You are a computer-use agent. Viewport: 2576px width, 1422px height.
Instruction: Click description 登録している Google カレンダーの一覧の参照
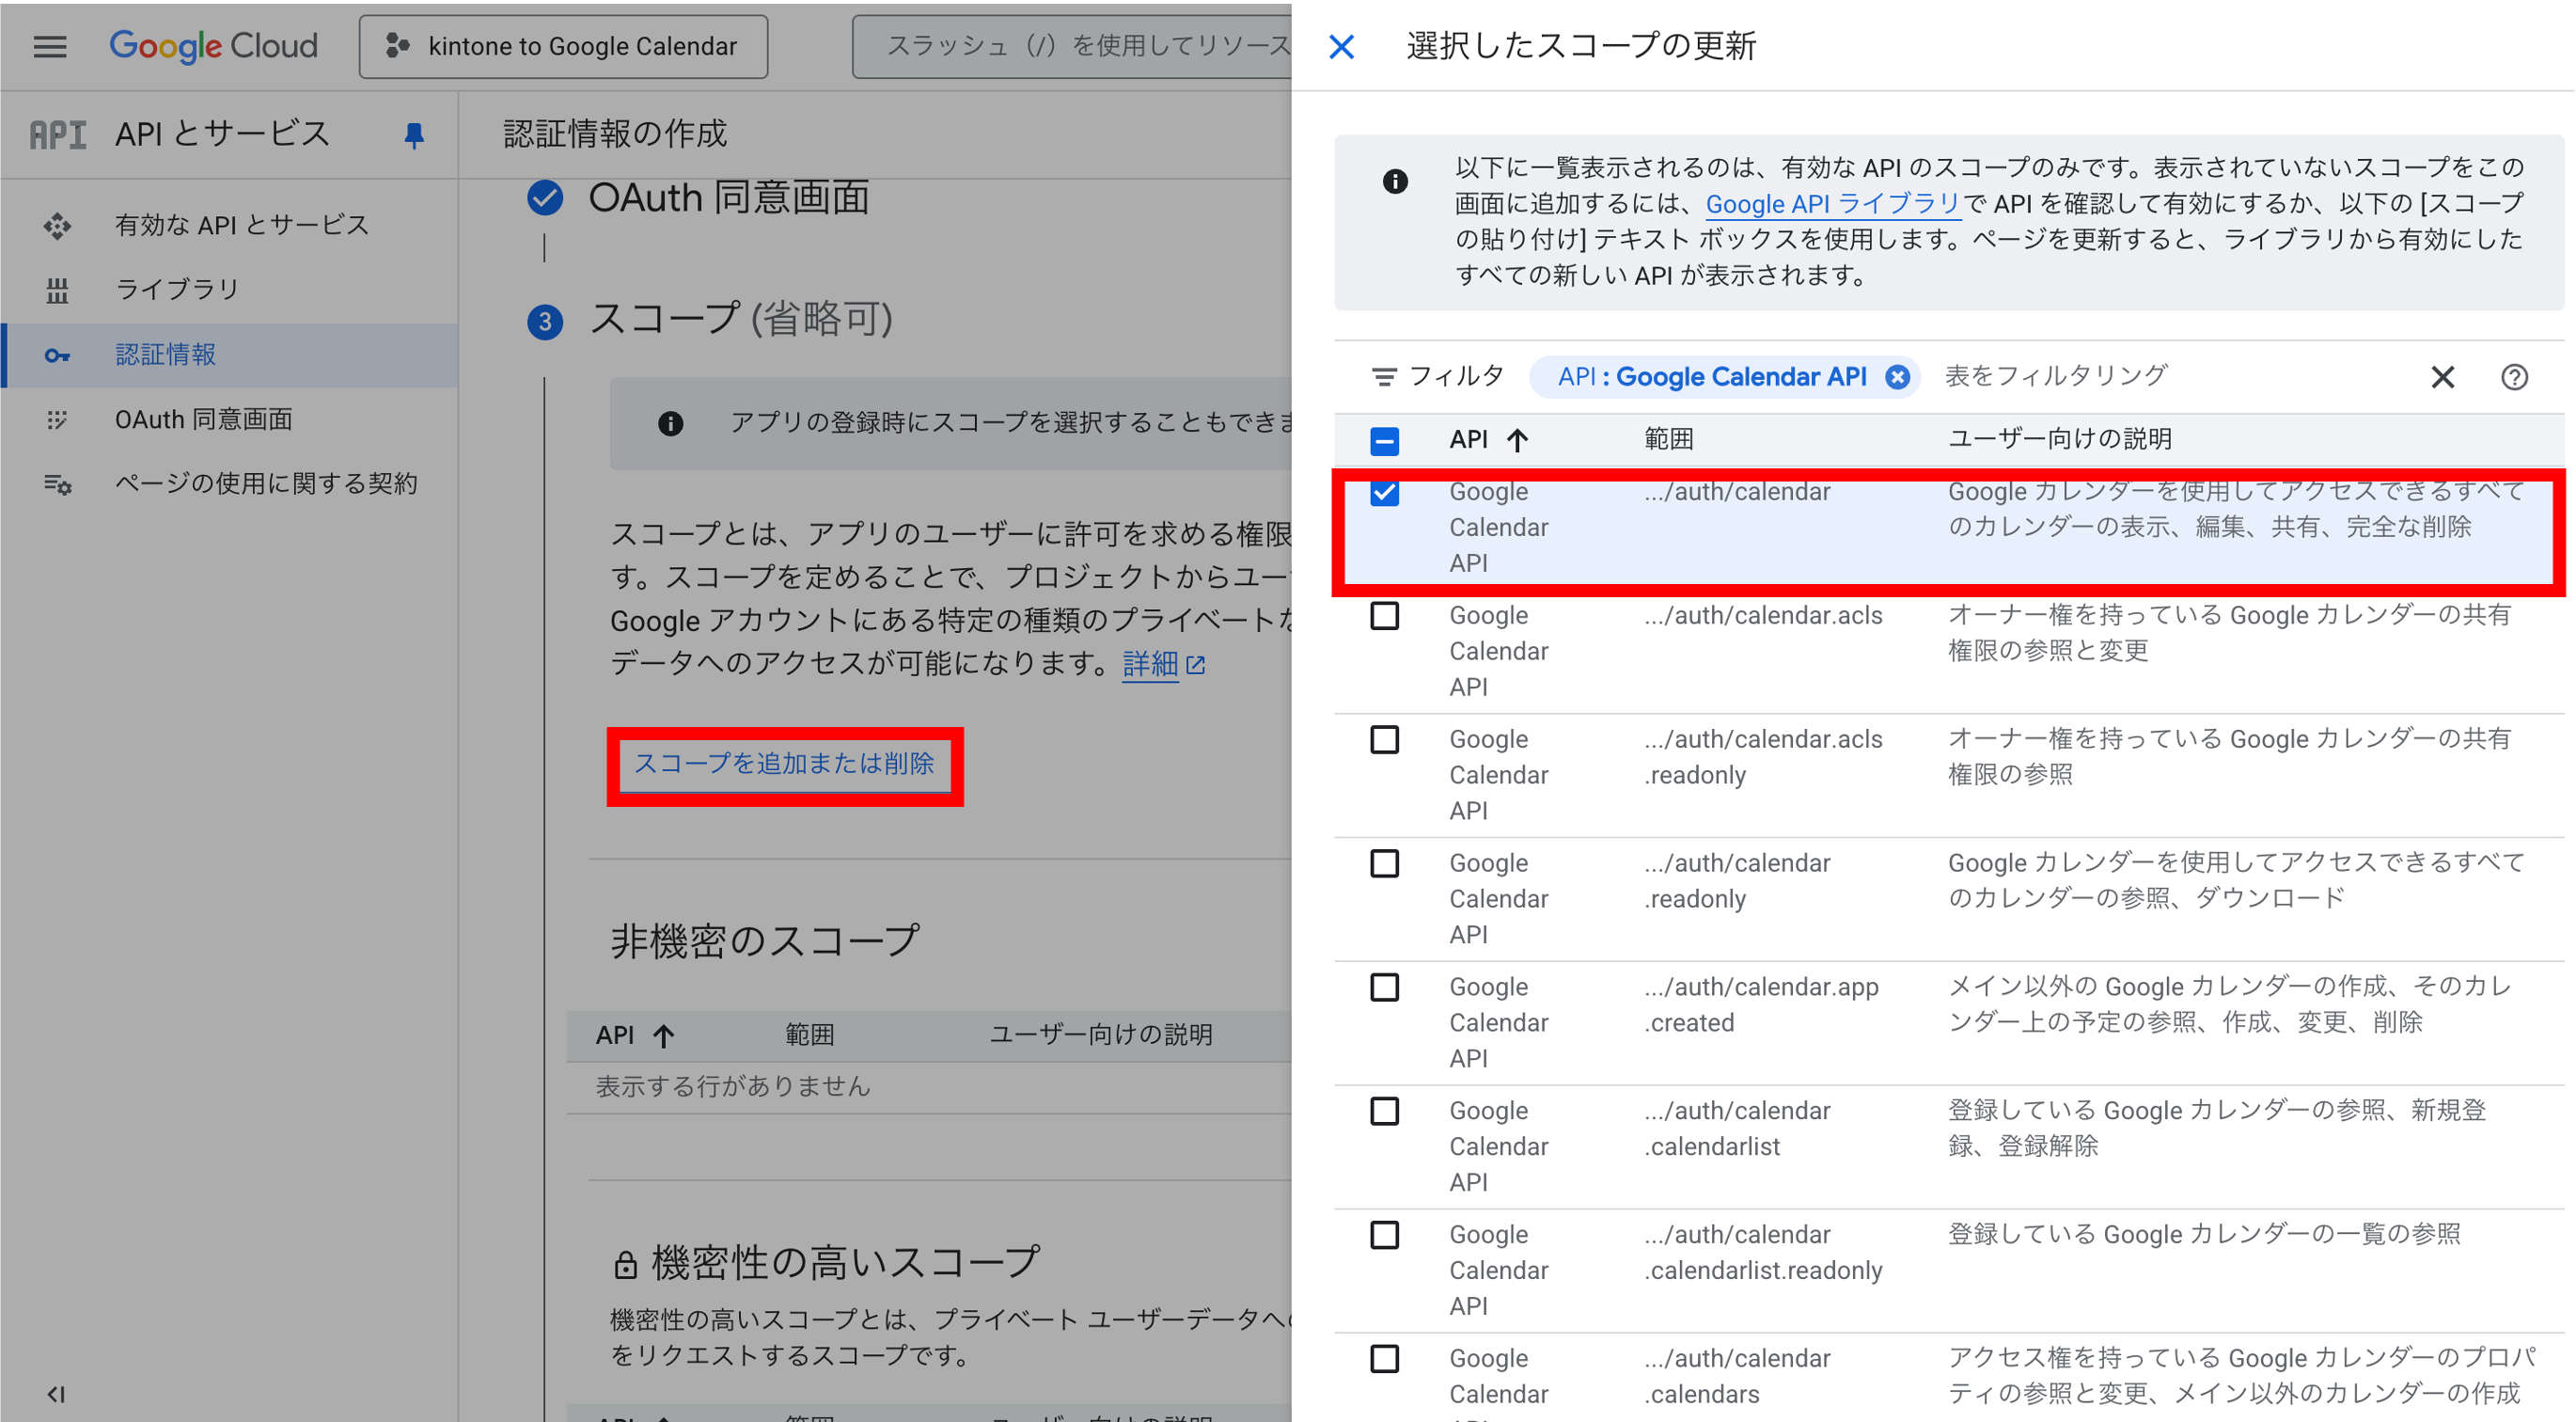[2204, 1235]
